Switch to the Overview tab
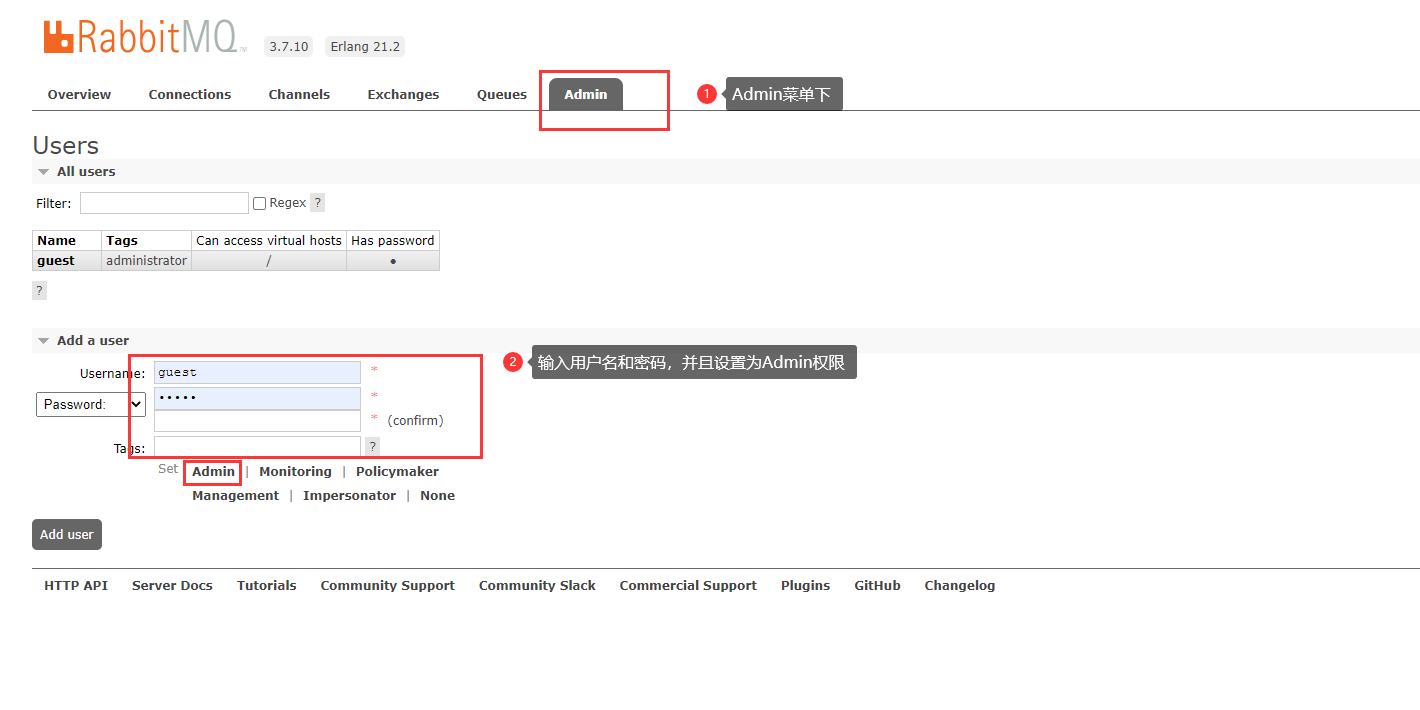This screenshot has height=710, width=1420. pyautogui.click(x=79, y=95)
